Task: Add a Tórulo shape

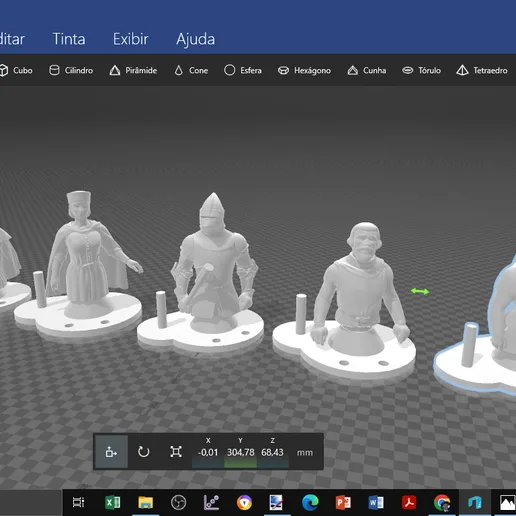Action: click(421, 71)
